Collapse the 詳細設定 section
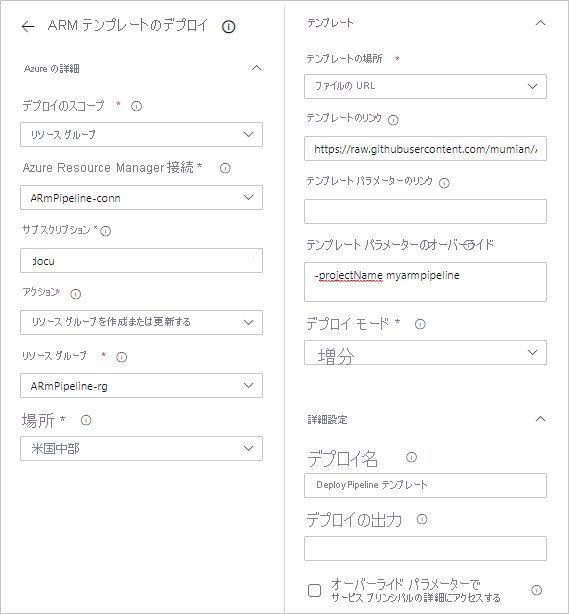 (540, 419)
